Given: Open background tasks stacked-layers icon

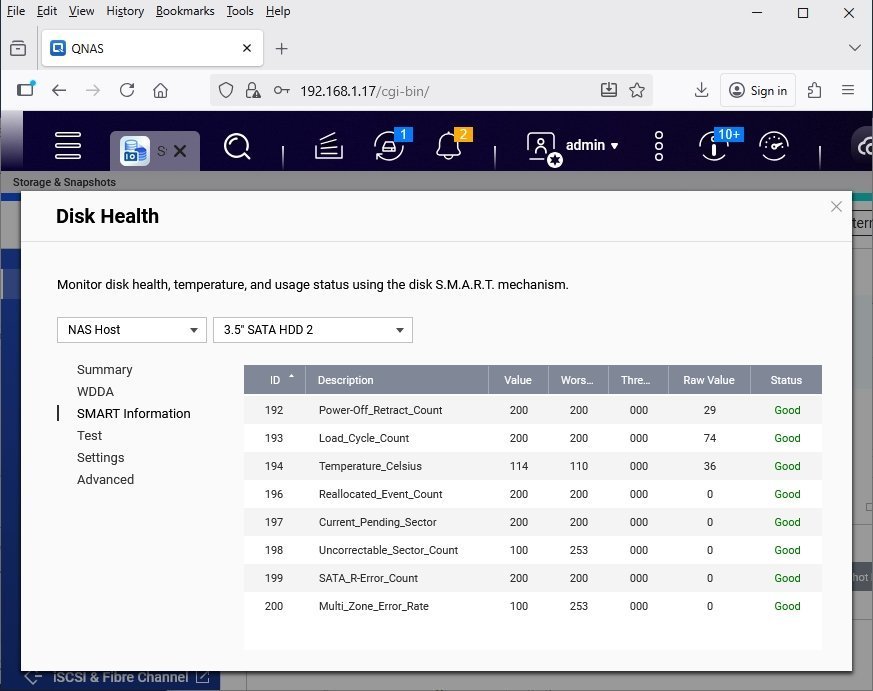Looking at the screenshot, I should click(329, 147).
